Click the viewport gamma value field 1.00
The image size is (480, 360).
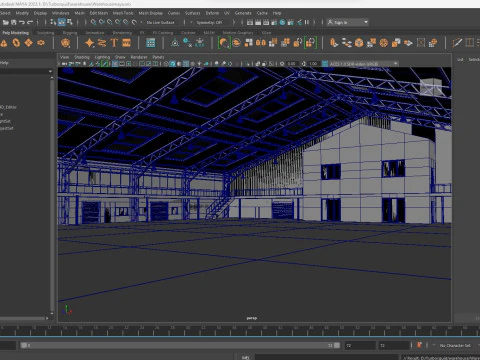pyautogui.click(x=313, y=63)
